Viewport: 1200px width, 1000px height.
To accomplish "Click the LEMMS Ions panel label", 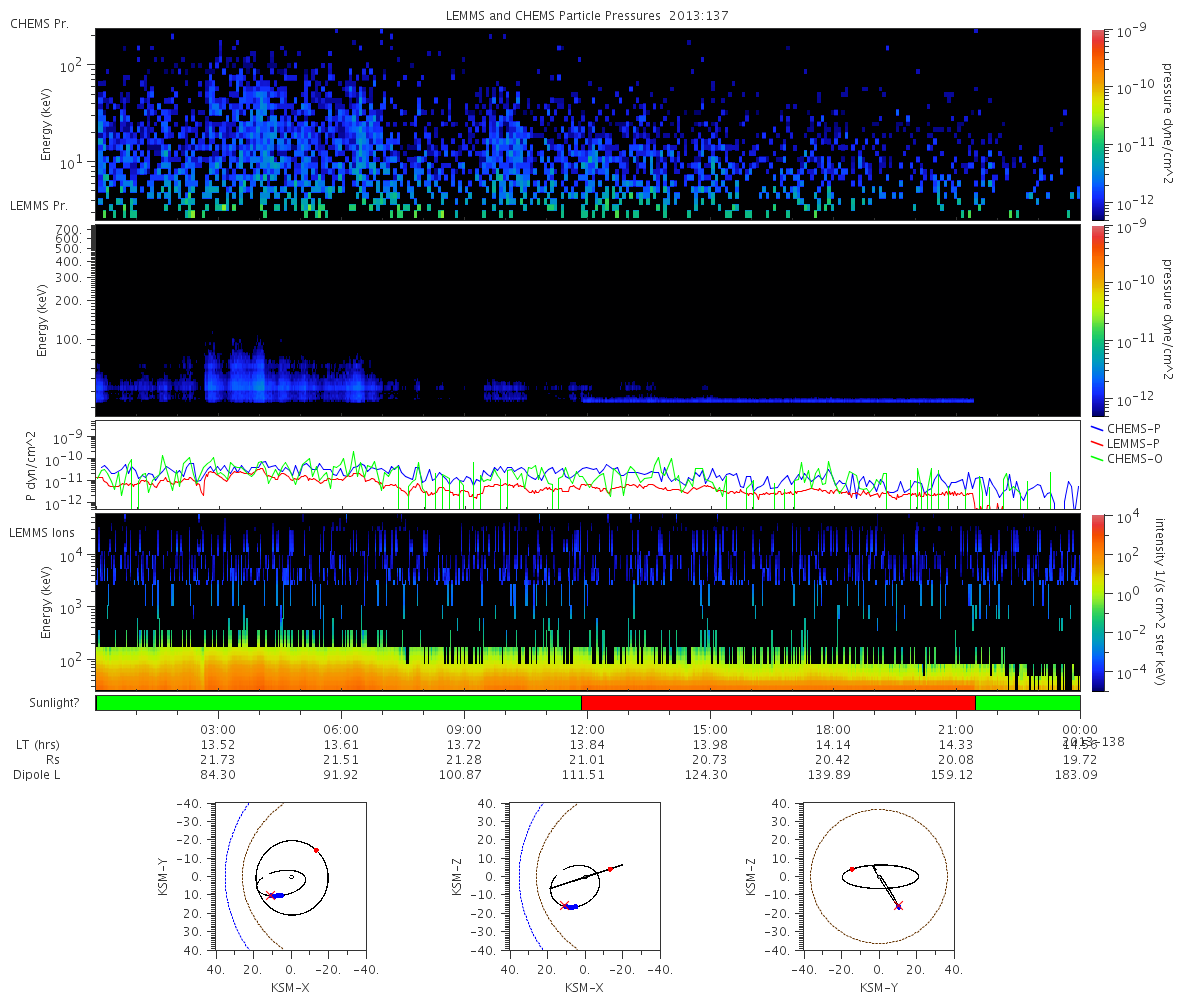I will coord(41,533).
